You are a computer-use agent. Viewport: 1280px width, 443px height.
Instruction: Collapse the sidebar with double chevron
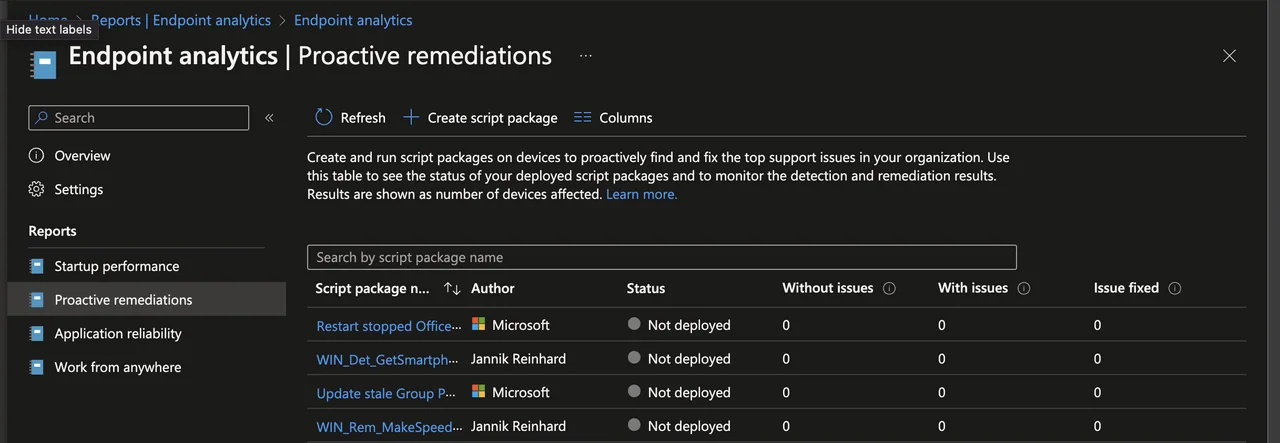click(x=269, y=118)
